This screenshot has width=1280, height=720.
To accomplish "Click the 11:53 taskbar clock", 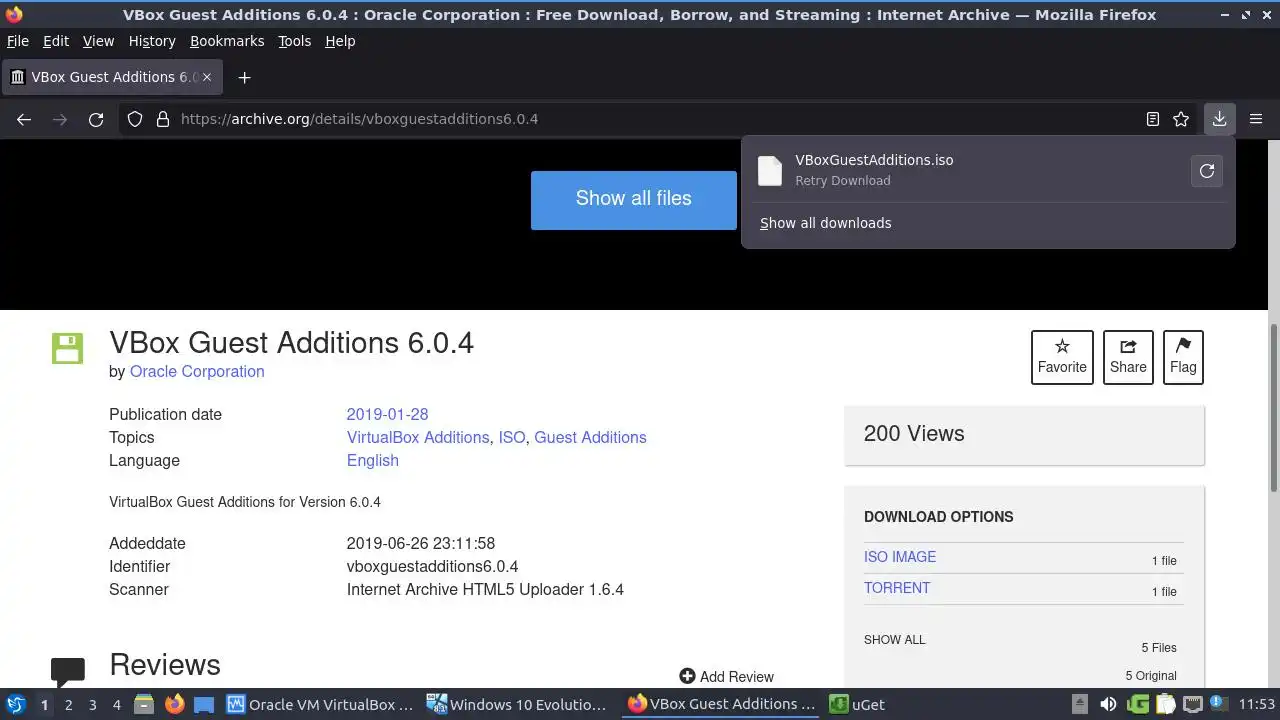I will tap(1256, 704).
